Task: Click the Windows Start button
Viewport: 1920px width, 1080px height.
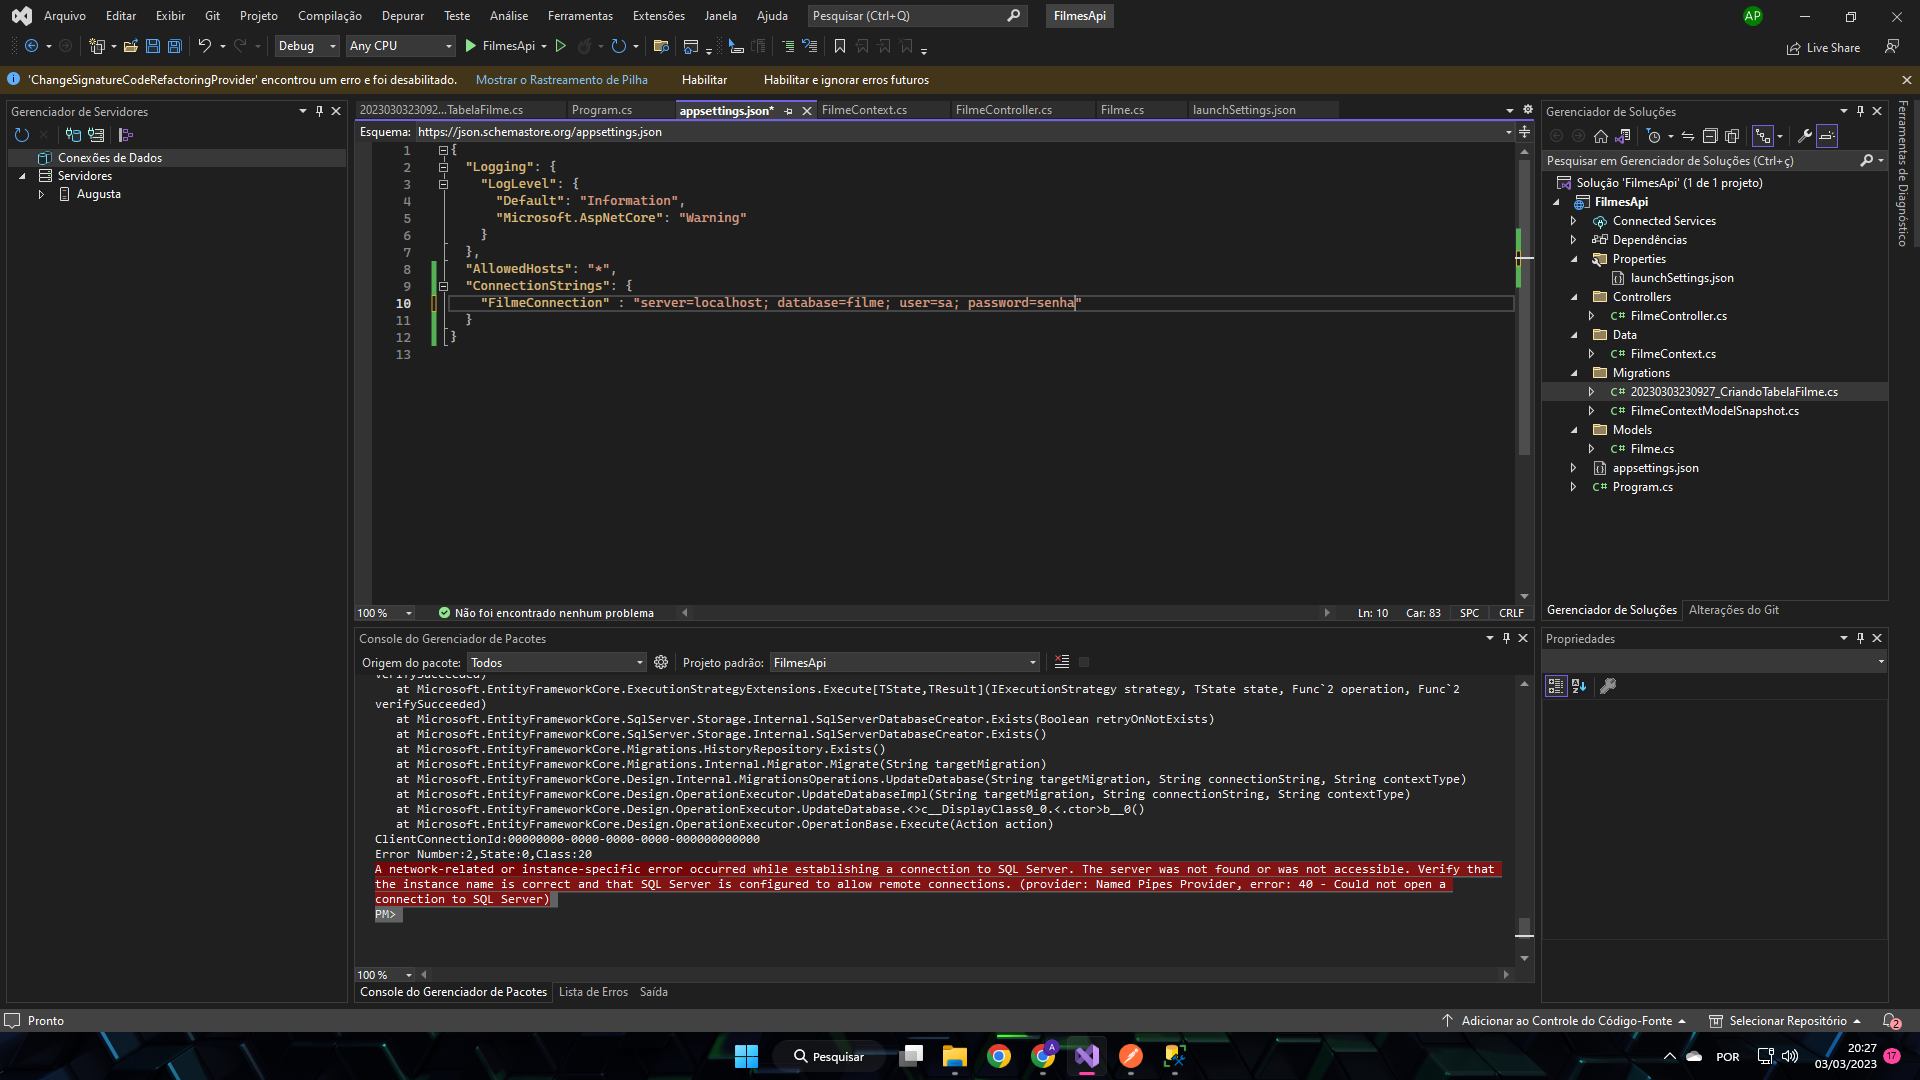Action: pyautogui.click(x=746, y=1056)
